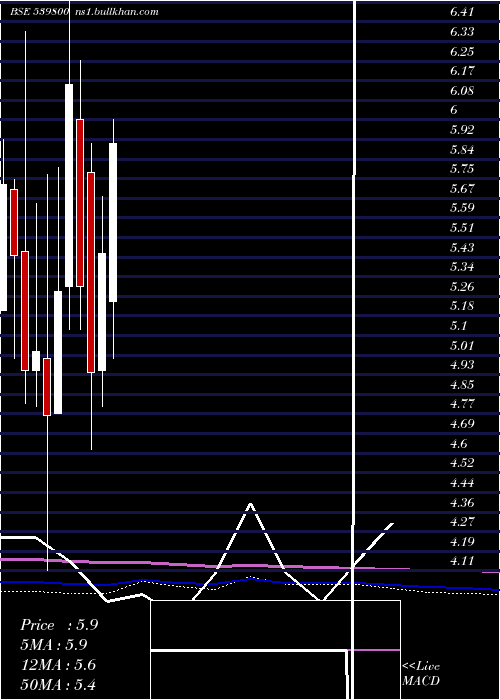Viewport: 500px width, 700px height.
Task: Click the 4.36 price axis label
Action: 462,502
